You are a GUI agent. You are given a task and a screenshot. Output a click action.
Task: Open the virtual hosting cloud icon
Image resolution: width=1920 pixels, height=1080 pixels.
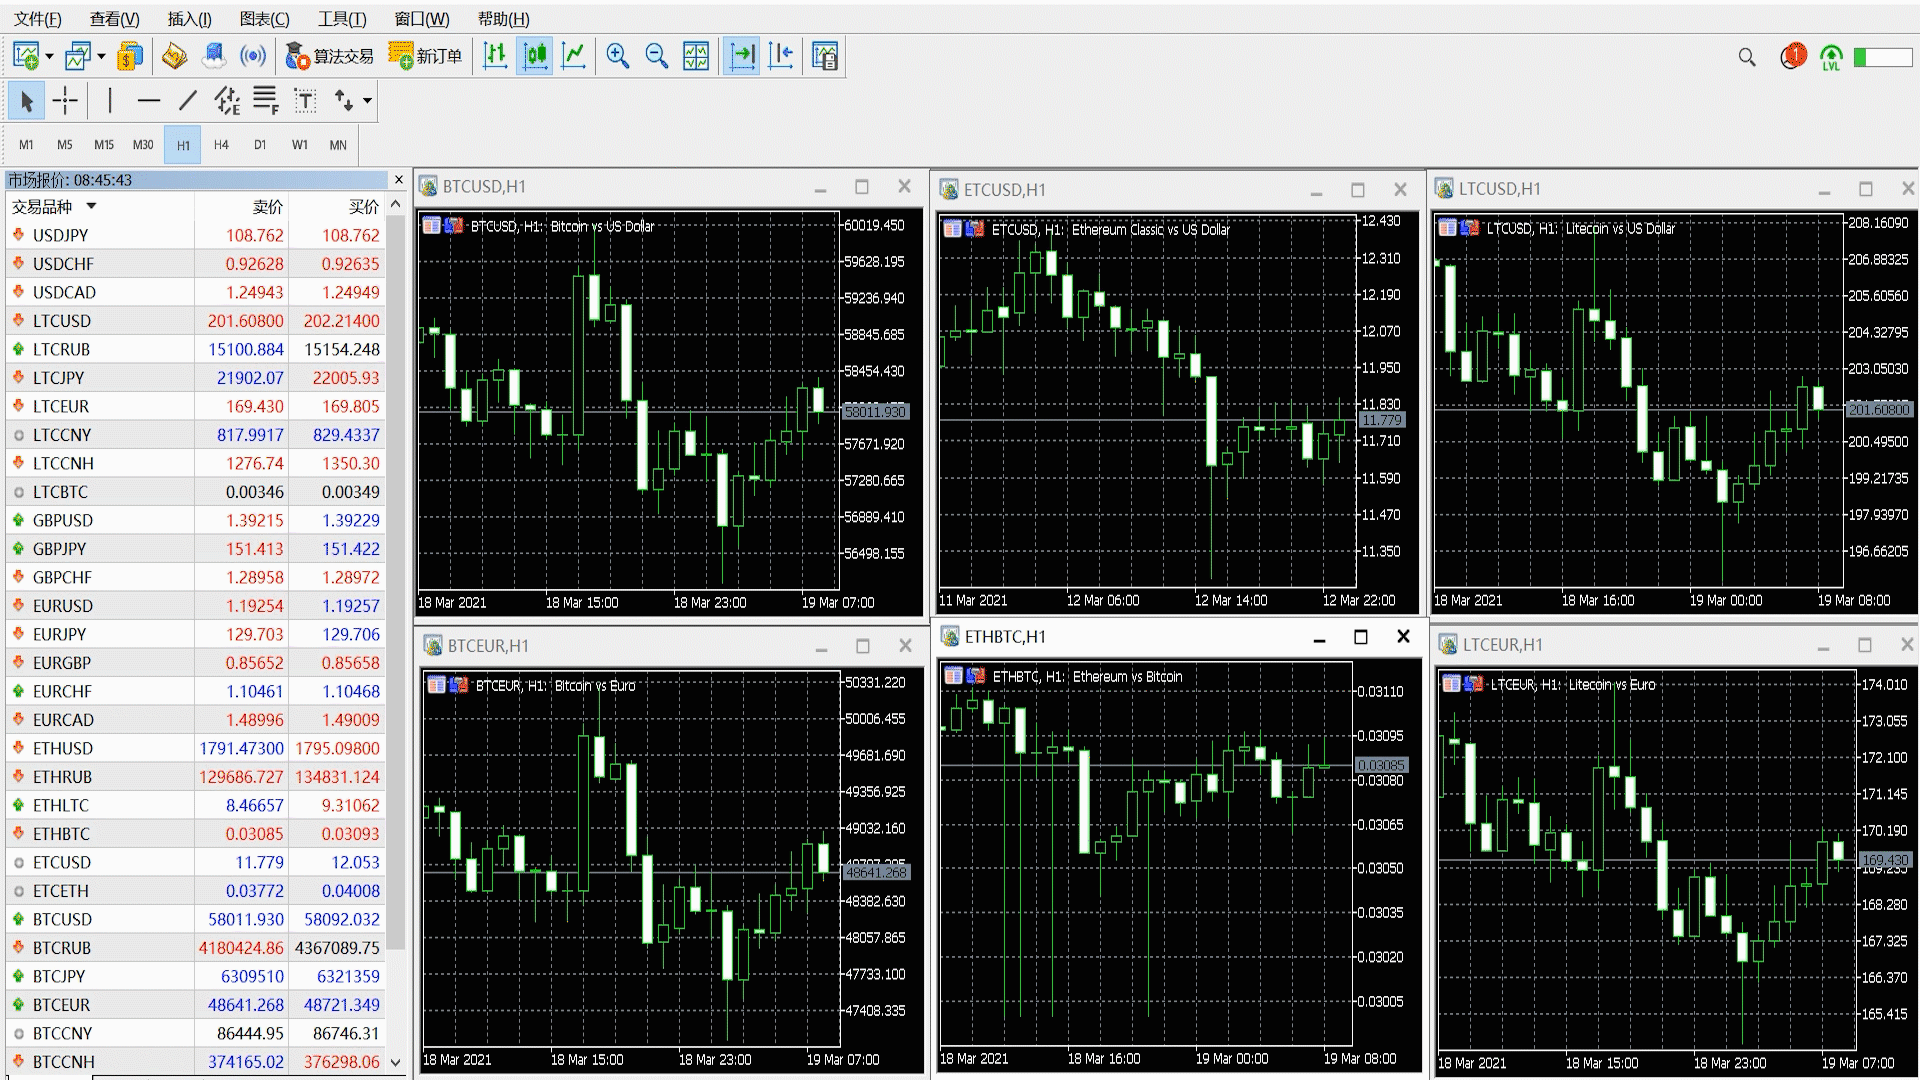pos(214,56)
